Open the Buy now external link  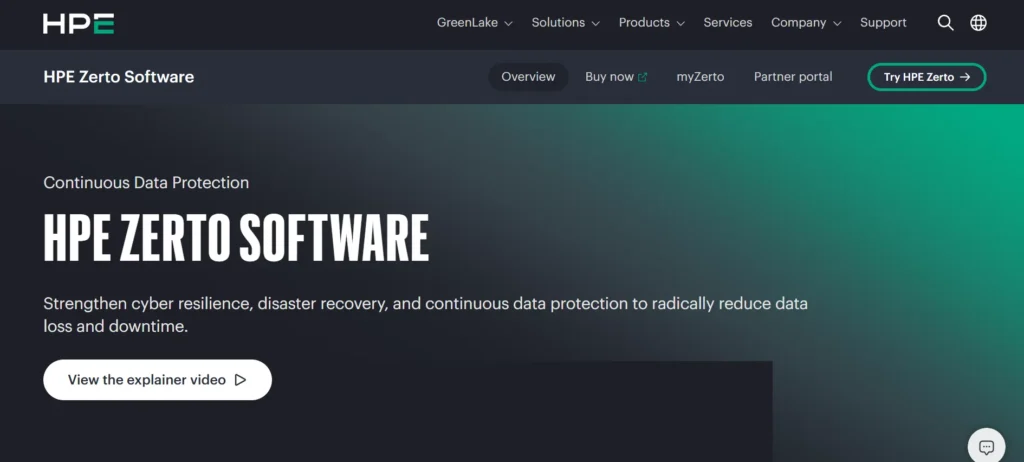click(616, 77)
